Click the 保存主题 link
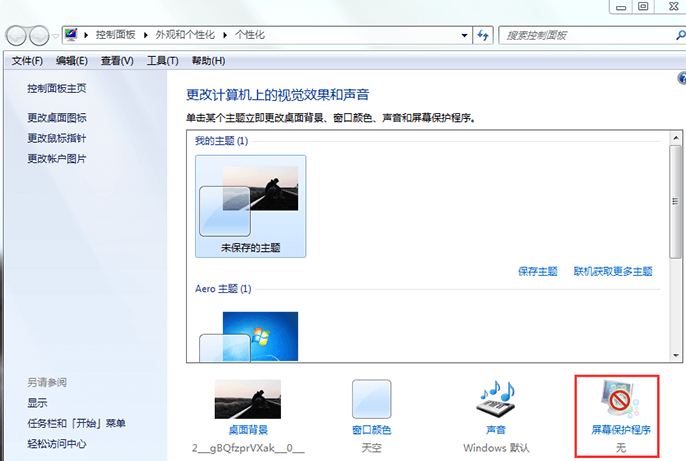 pos(539,271)
